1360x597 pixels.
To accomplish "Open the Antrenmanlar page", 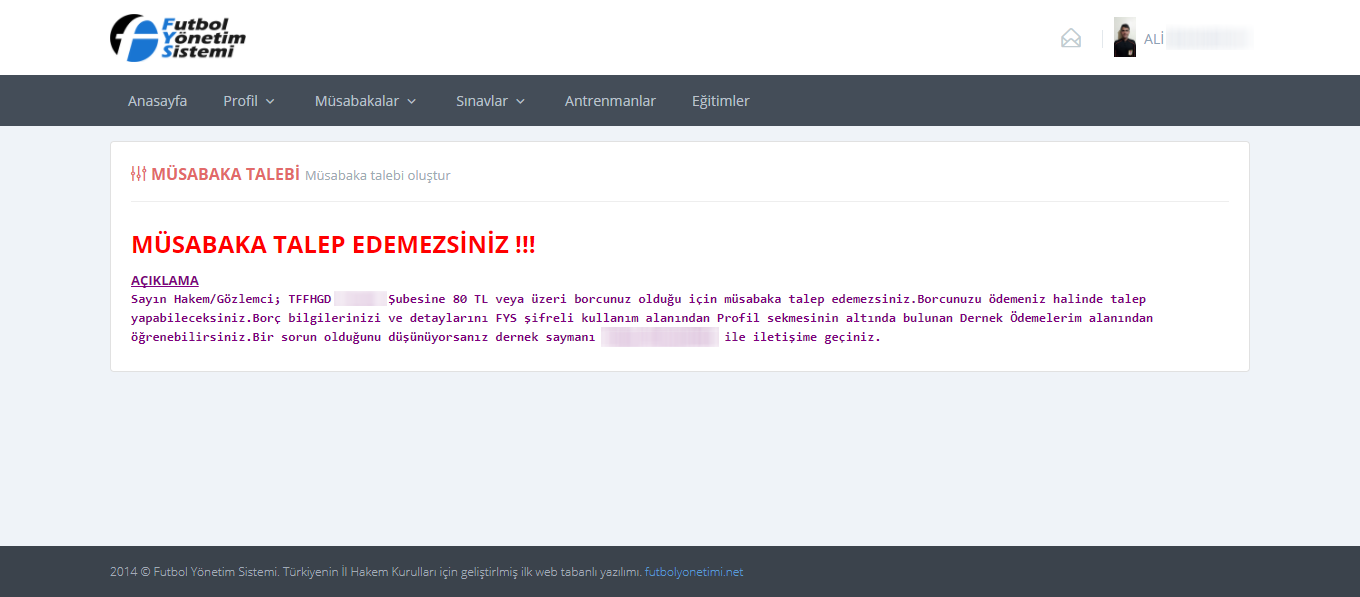I will click(610, 101).
